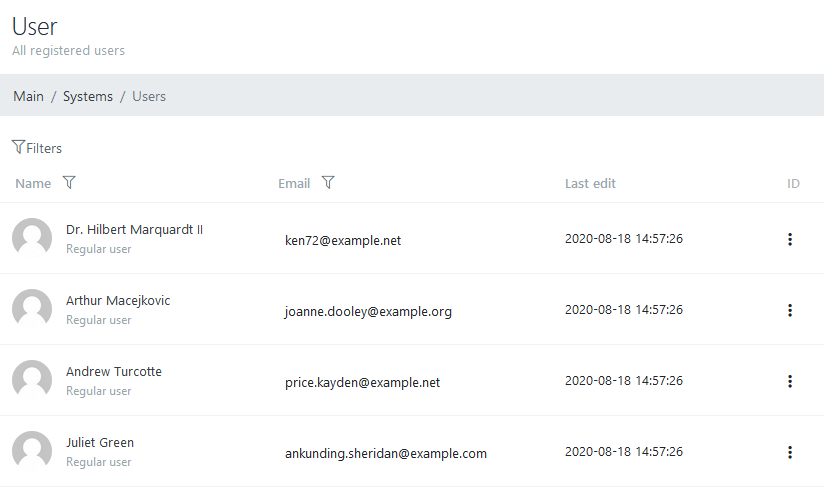Screen dimensions: 824x492
Task: Click Andrew Turcotte's name
Action: (114, 372)
